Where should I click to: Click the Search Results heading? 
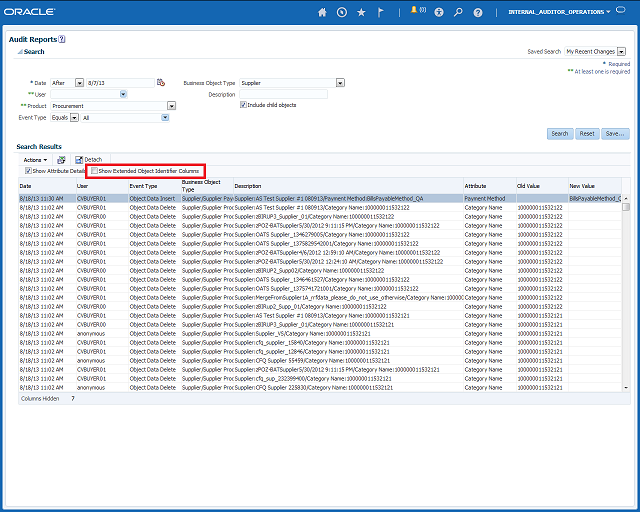click(x=39, y=147)
